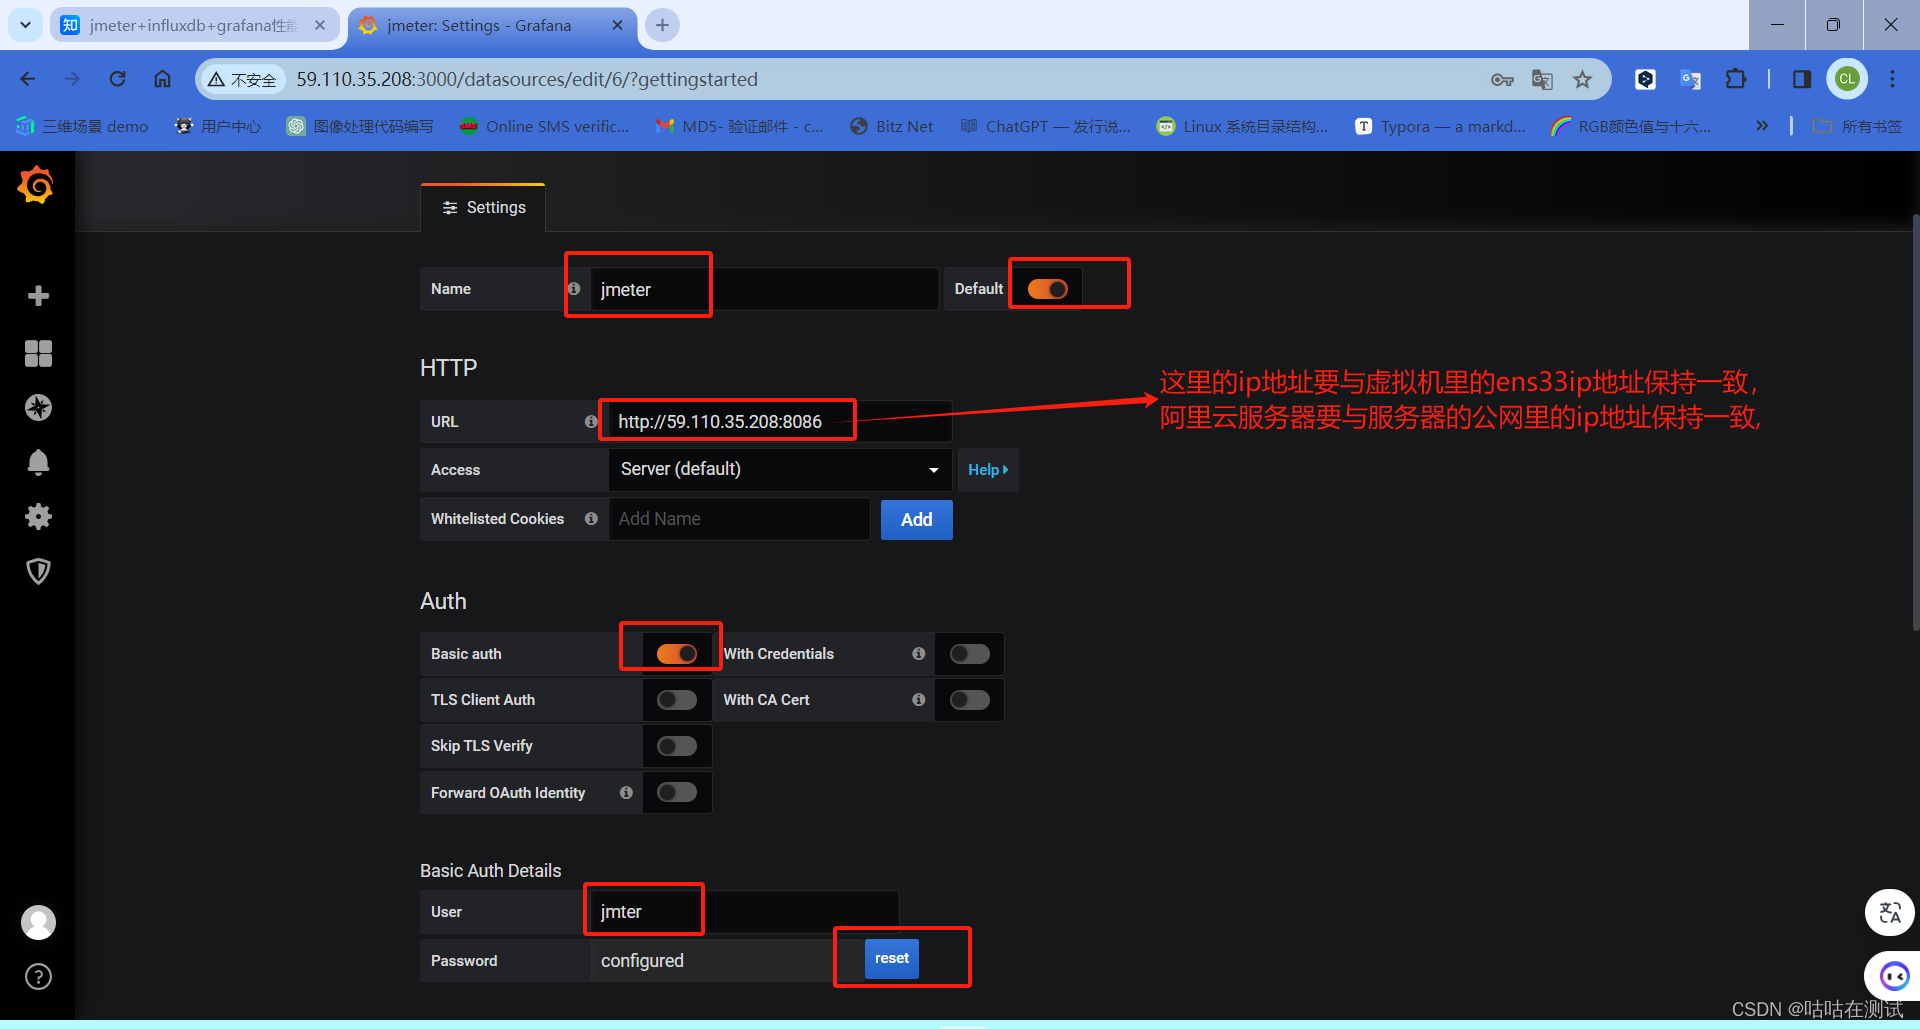Enable the TLS Client Auth switch
Screen dimensions: 1920x1029
[677, 700]
